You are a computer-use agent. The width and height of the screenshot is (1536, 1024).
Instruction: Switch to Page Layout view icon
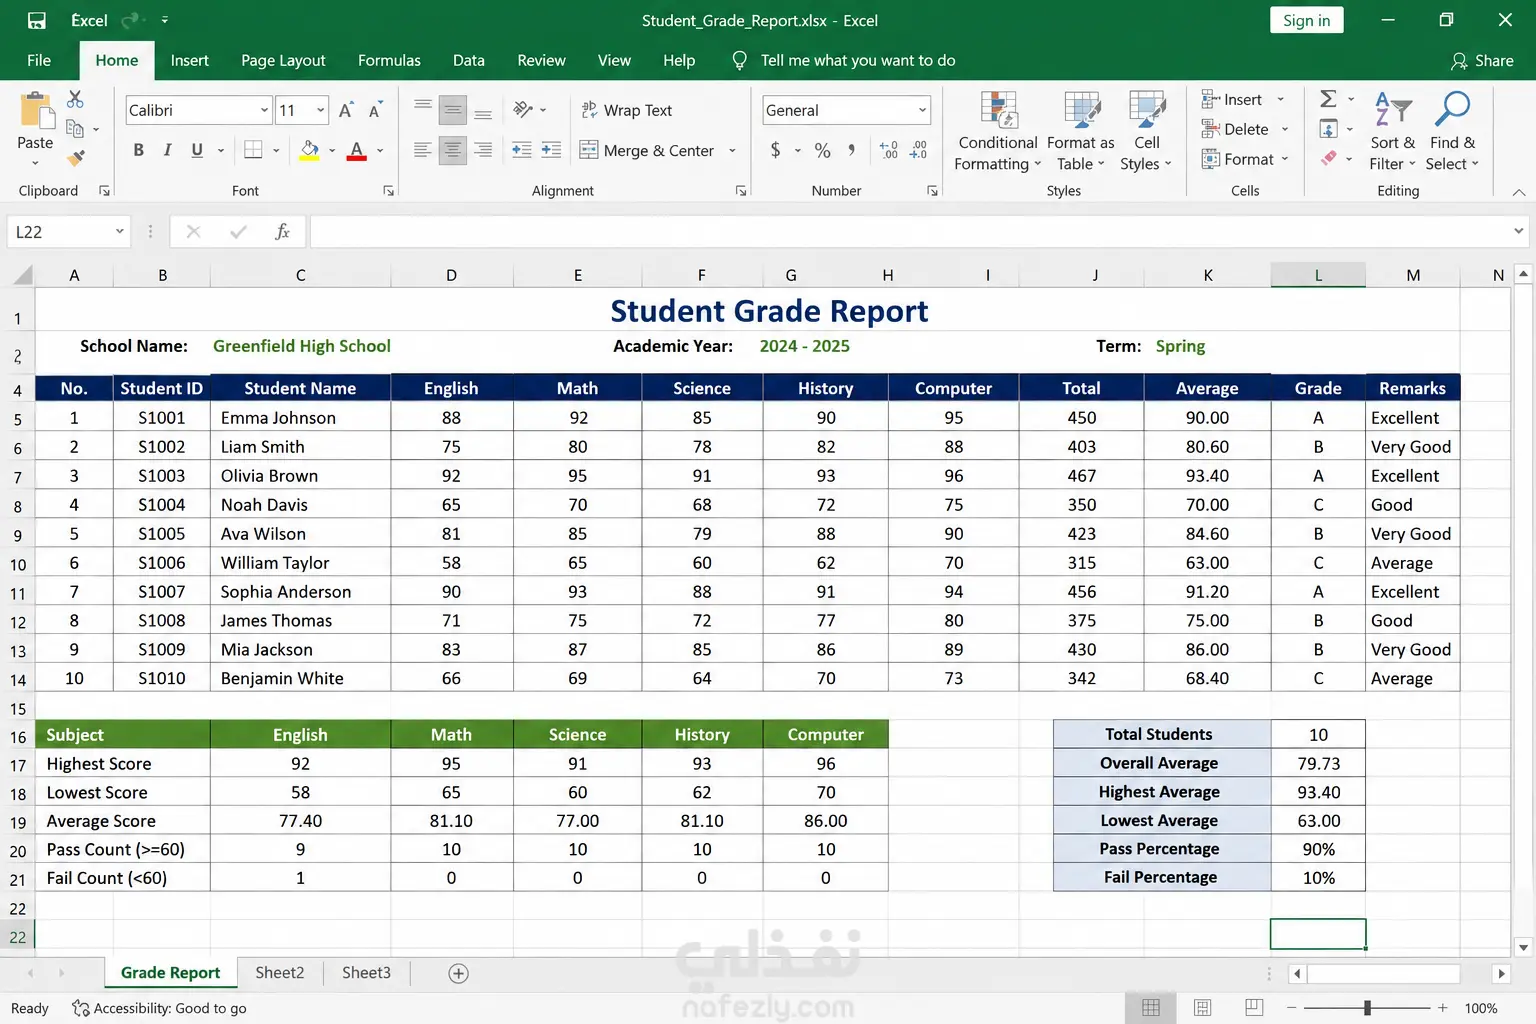1203,1008
